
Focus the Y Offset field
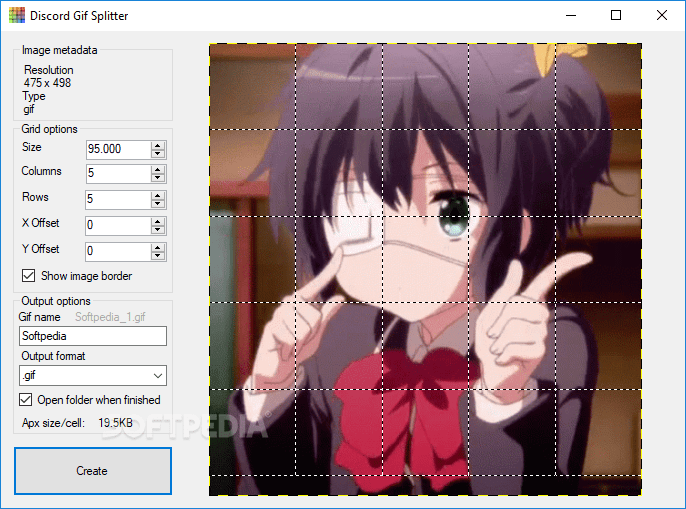click(118, 251)
